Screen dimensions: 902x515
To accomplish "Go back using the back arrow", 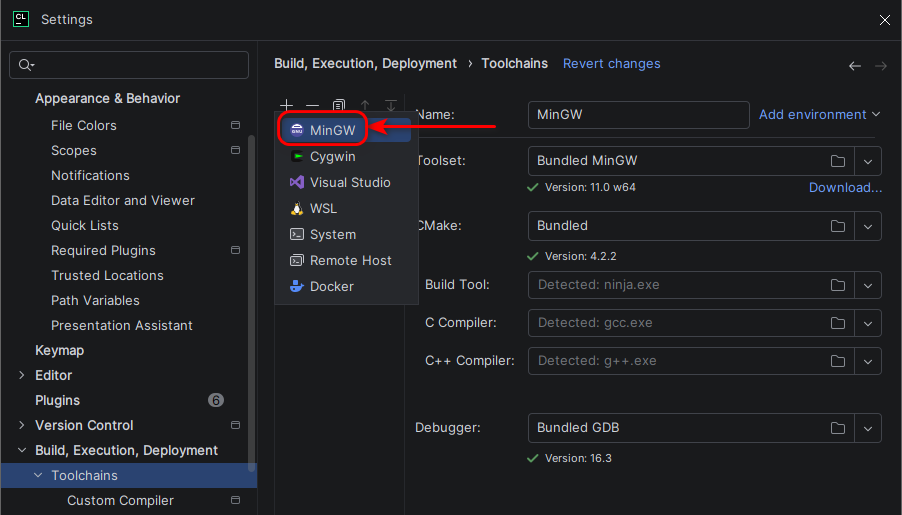I will coord(855,66).
